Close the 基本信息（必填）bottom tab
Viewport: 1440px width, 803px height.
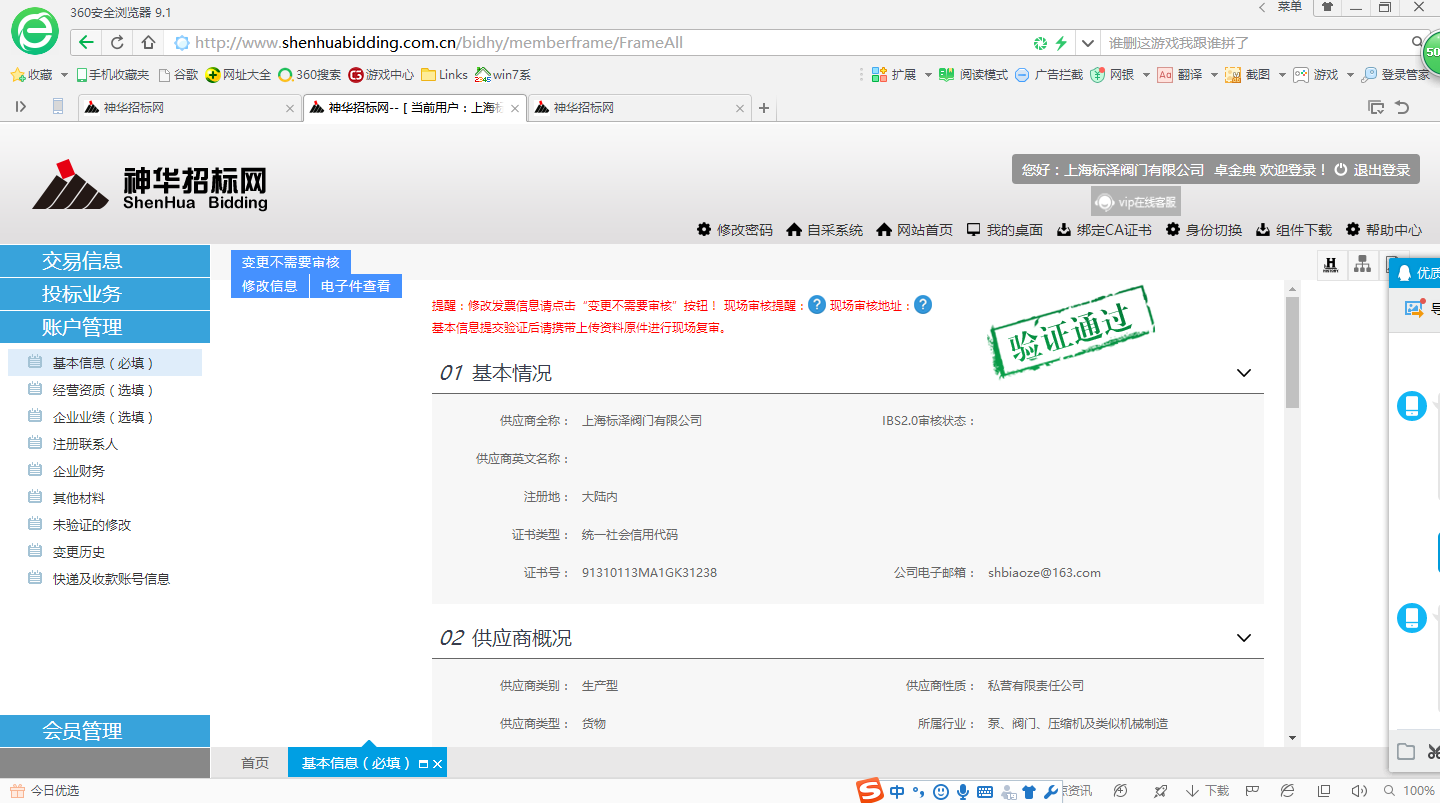tap(437, 764)
